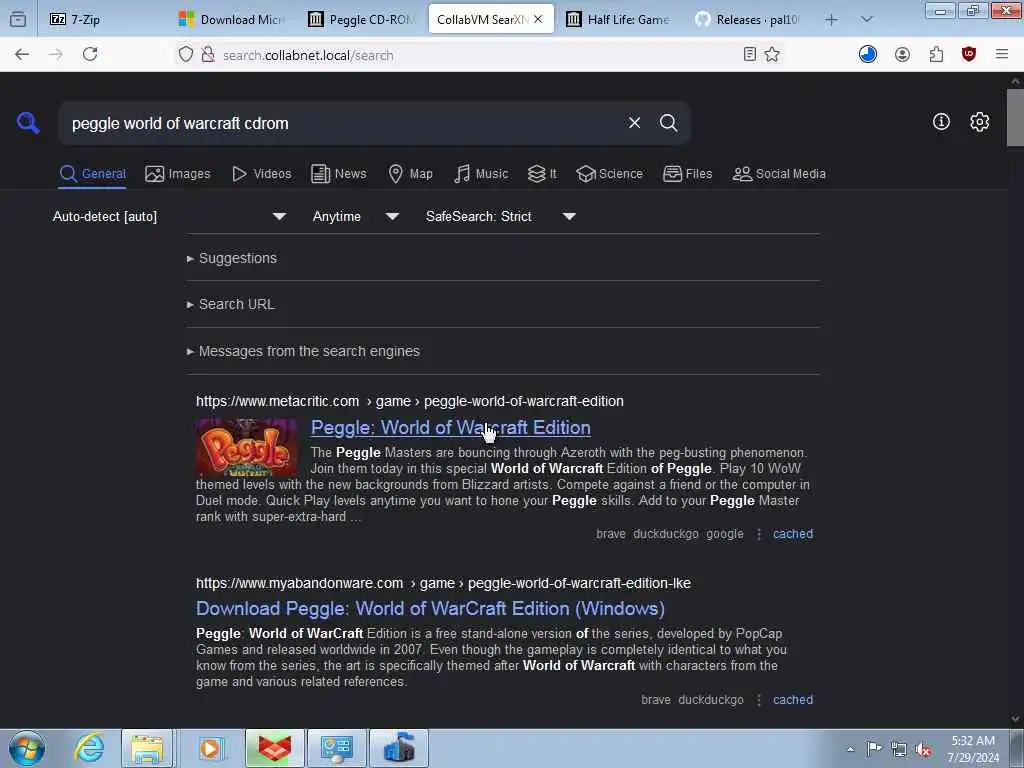Open SearXNG preferences gear
Viewport: 1024px width, 768px height.
point(979,122)
